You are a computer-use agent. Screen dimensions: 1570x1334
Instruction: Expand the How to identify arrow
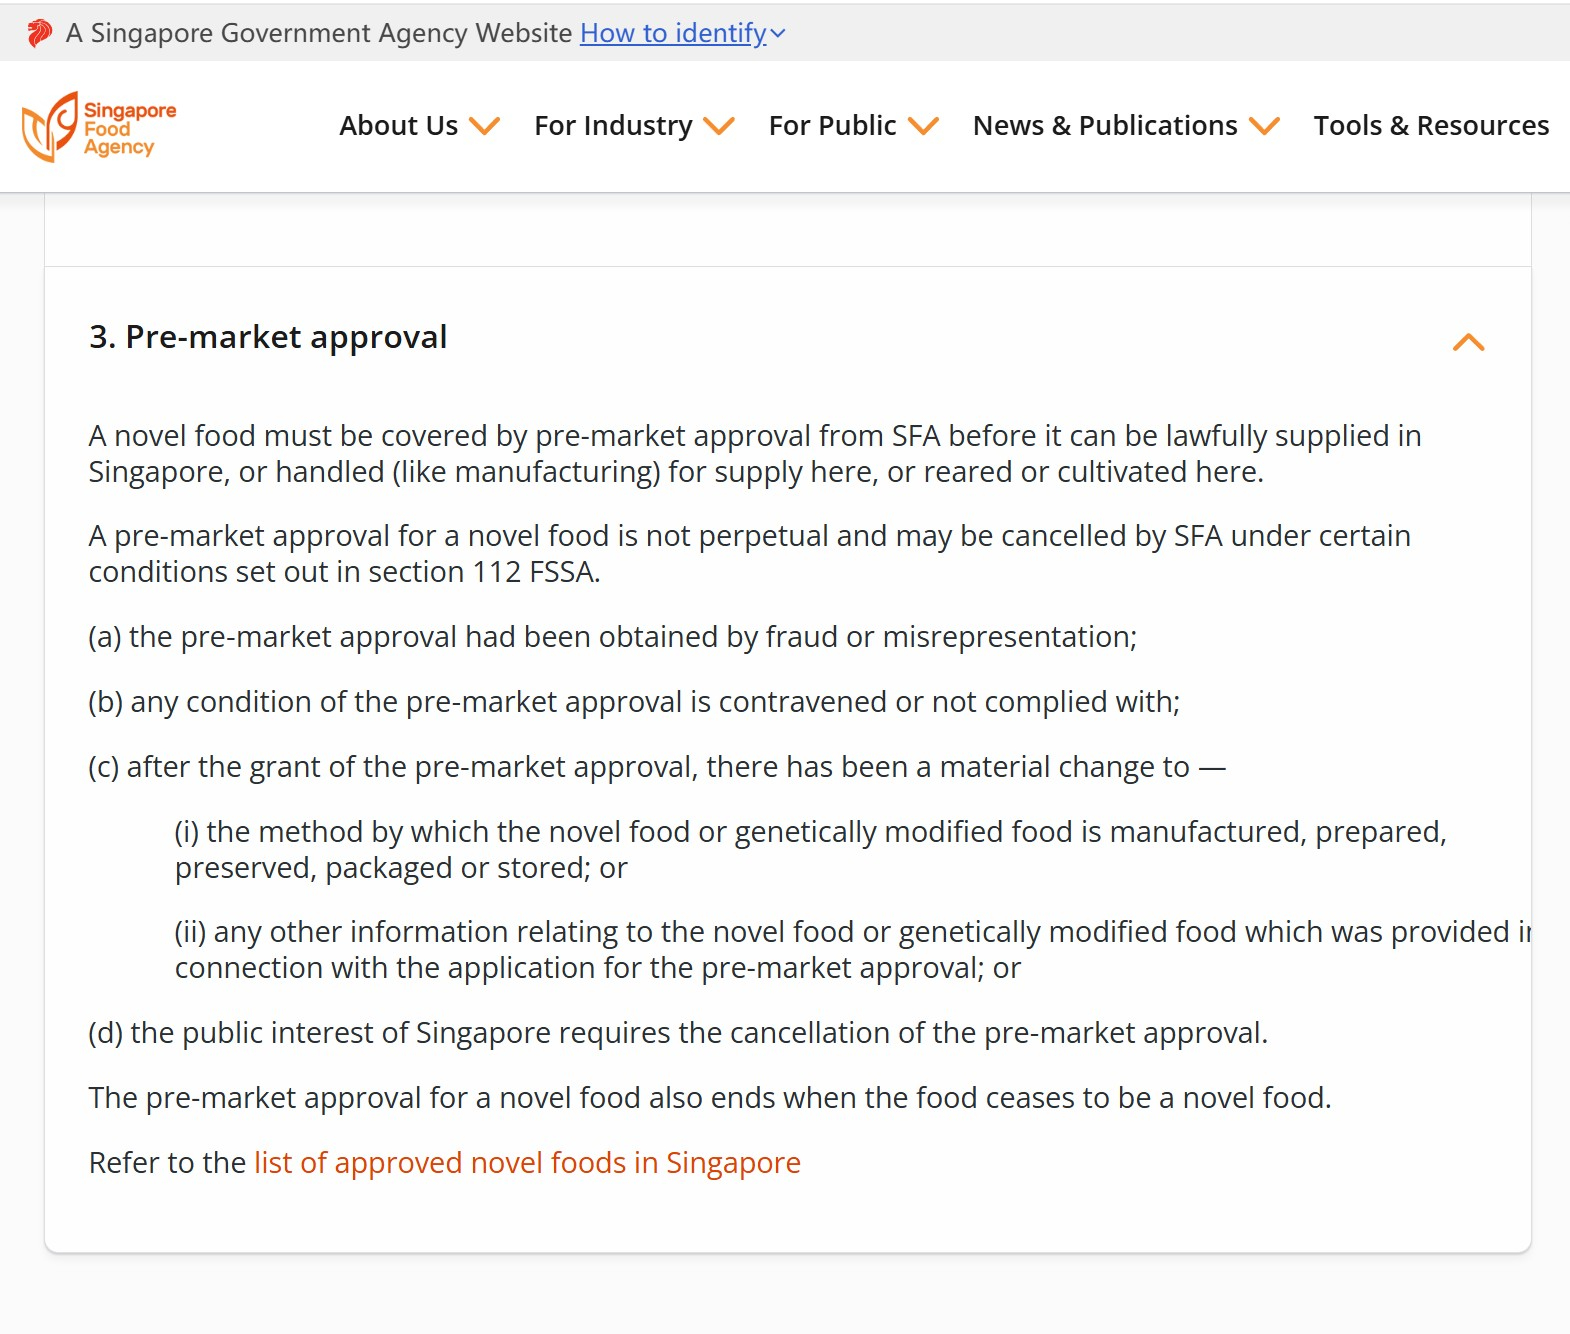click(778, 34)
